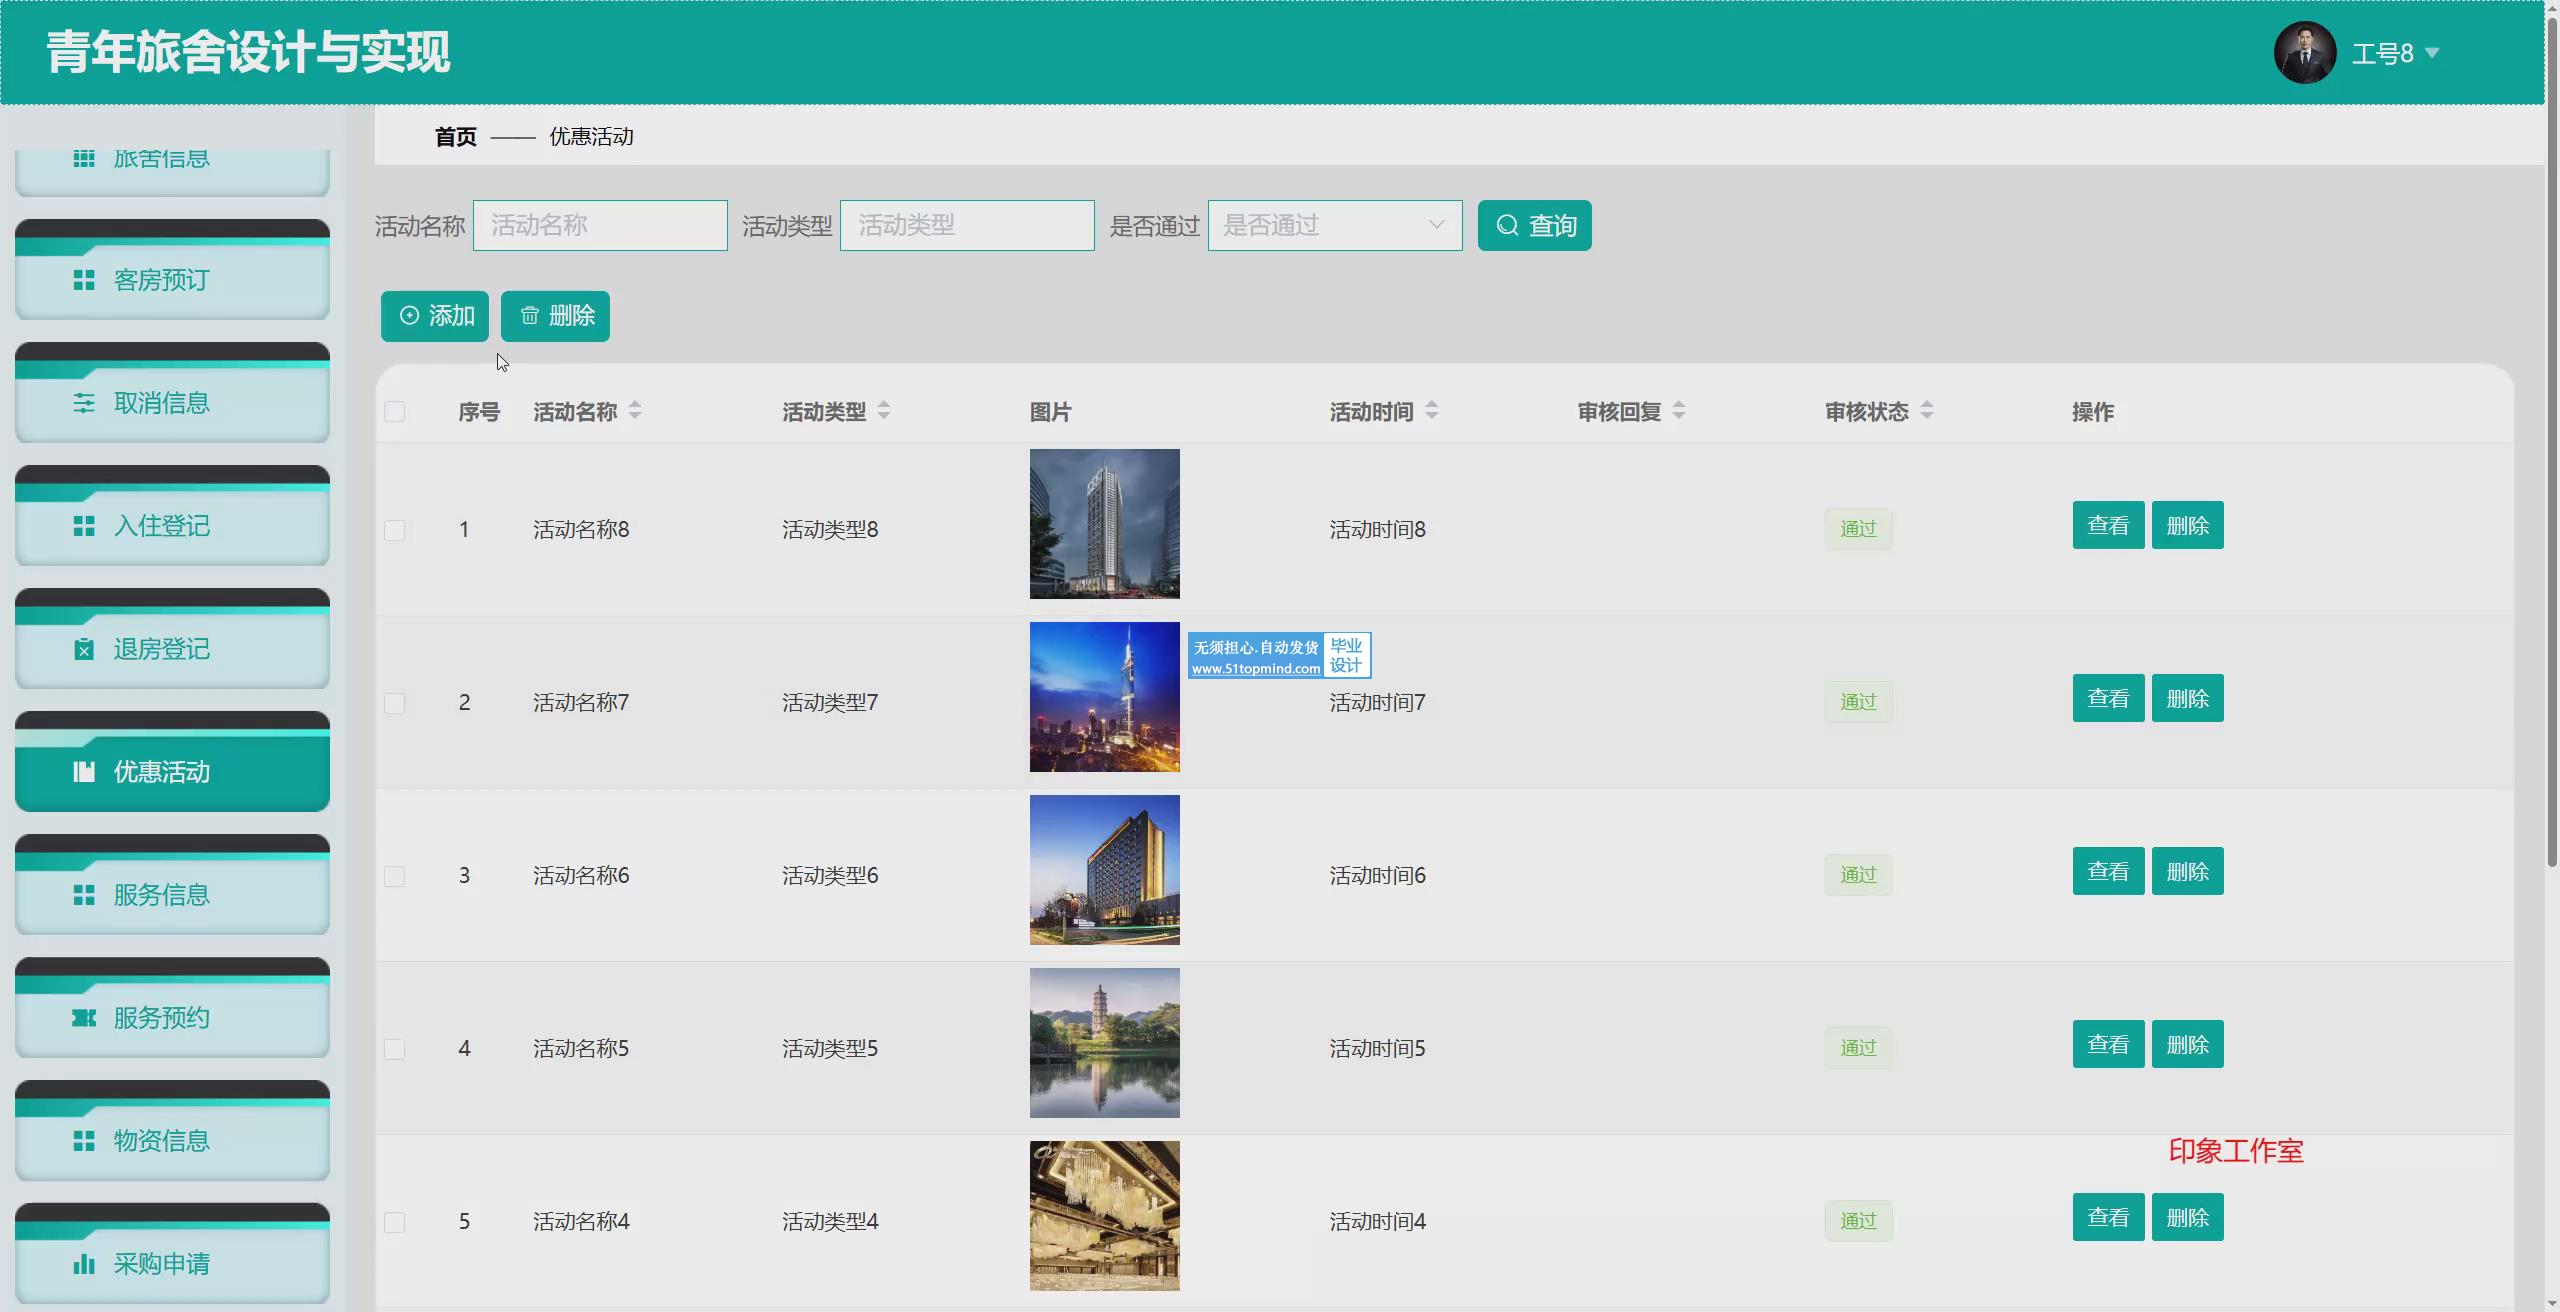Click the ticket icon beside 服务预约
The height and width of the screenshot is (1312, 2560).
click(x=84, y=1018)
